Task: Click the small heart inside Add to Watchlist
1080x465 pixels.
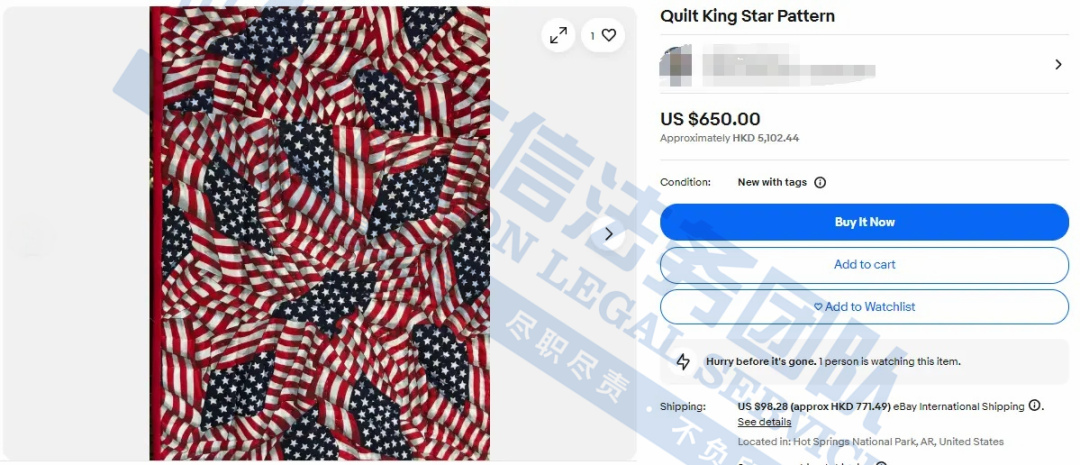Action: (x=818, y=307)
